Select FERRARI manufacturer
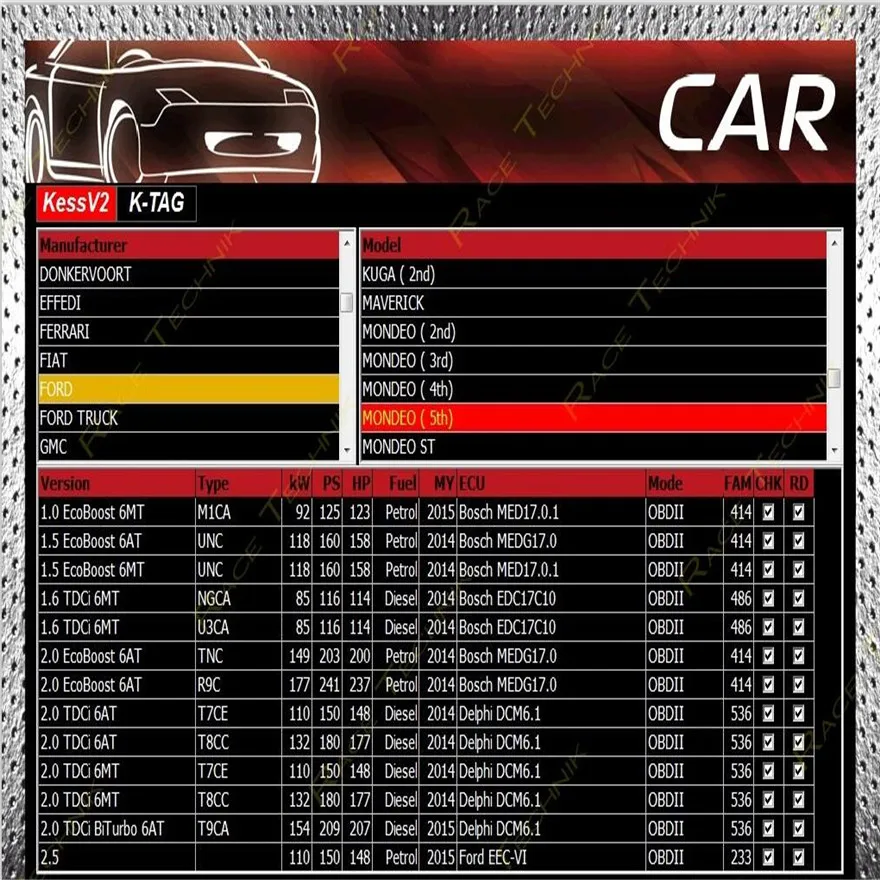This screenshot has height=880, width=880. (x=189, y=332)
